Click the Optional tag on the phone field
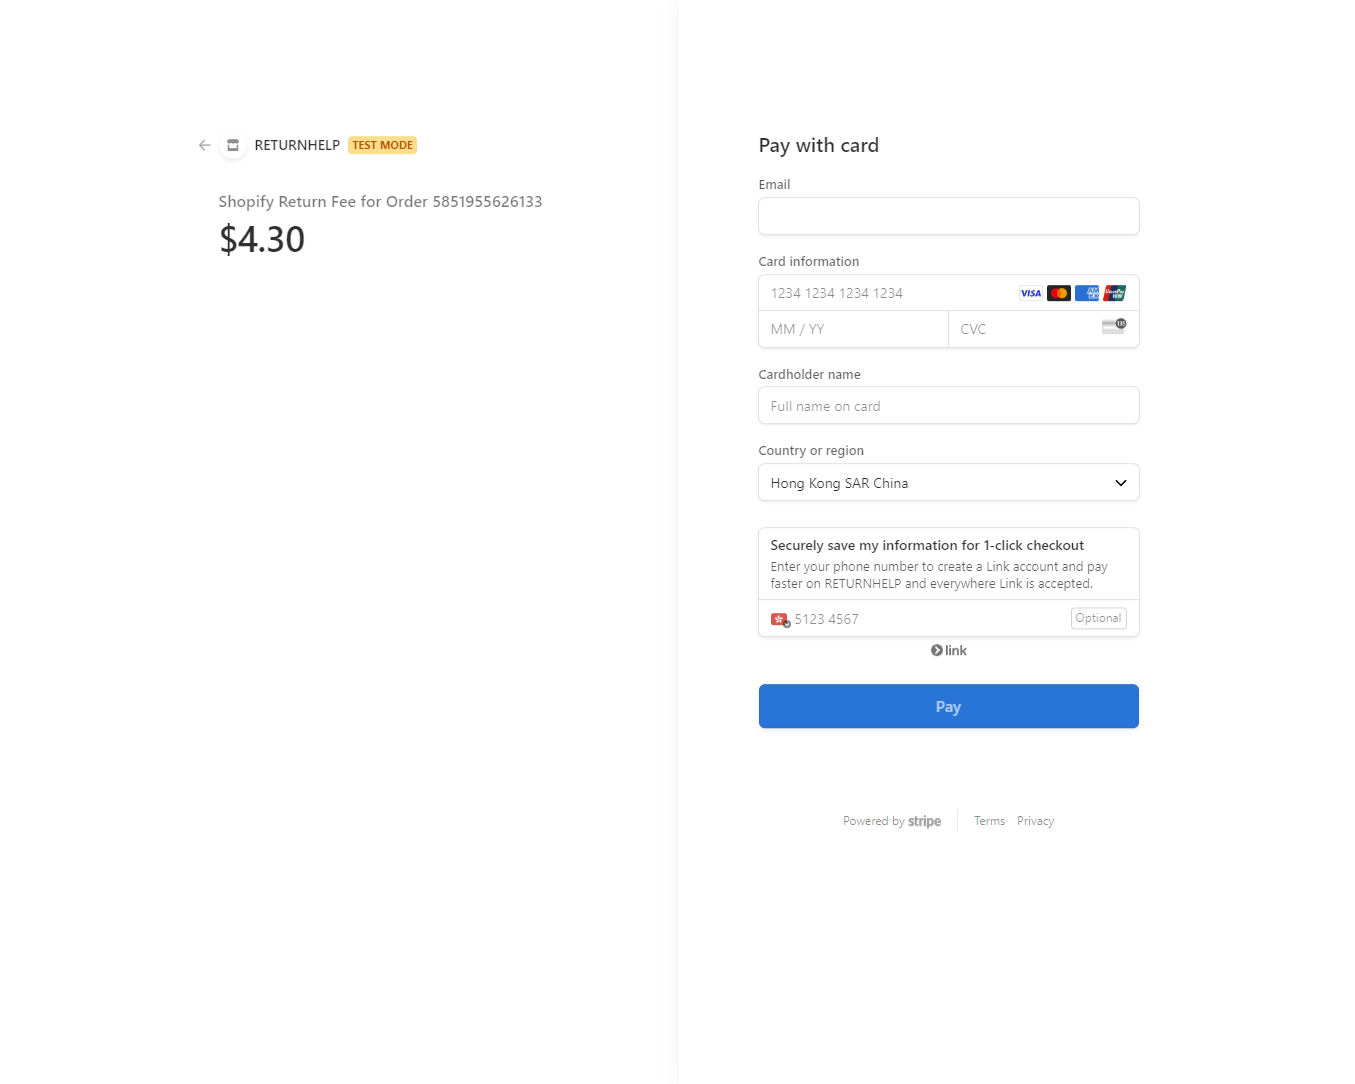This screenshot has height=1084, width=1355. pyautogui.click(x=1098, y=618)
